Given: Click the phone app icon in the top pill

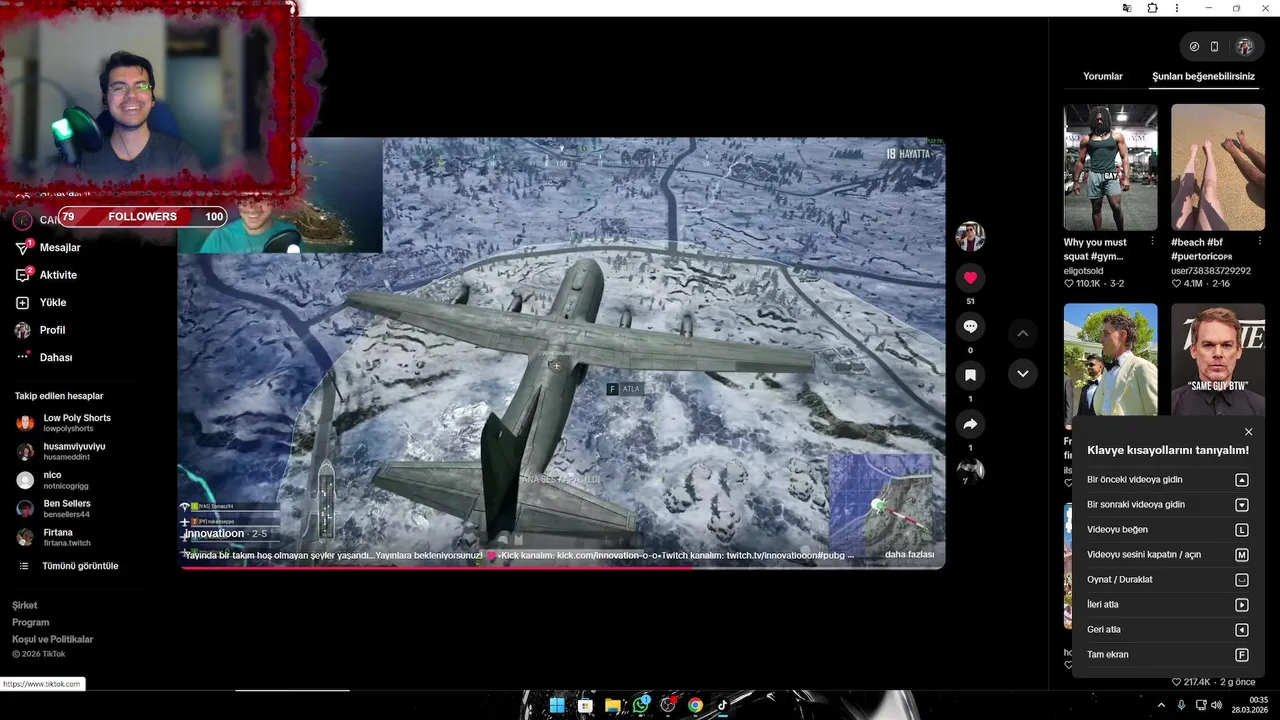Looking at the screenshot, I should pos(1215,47).
